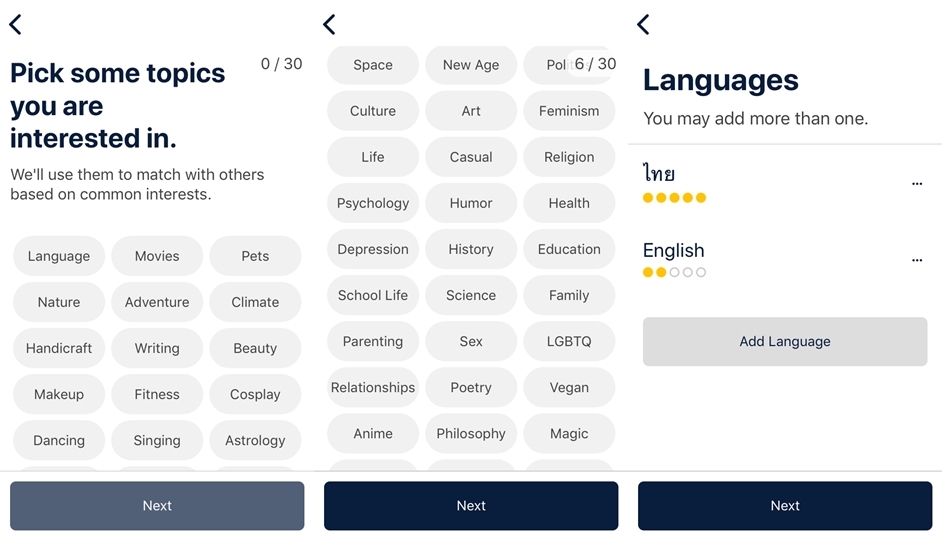Open more options for ไทย language
The image size is (942, 540).
(x=916, y=183)
